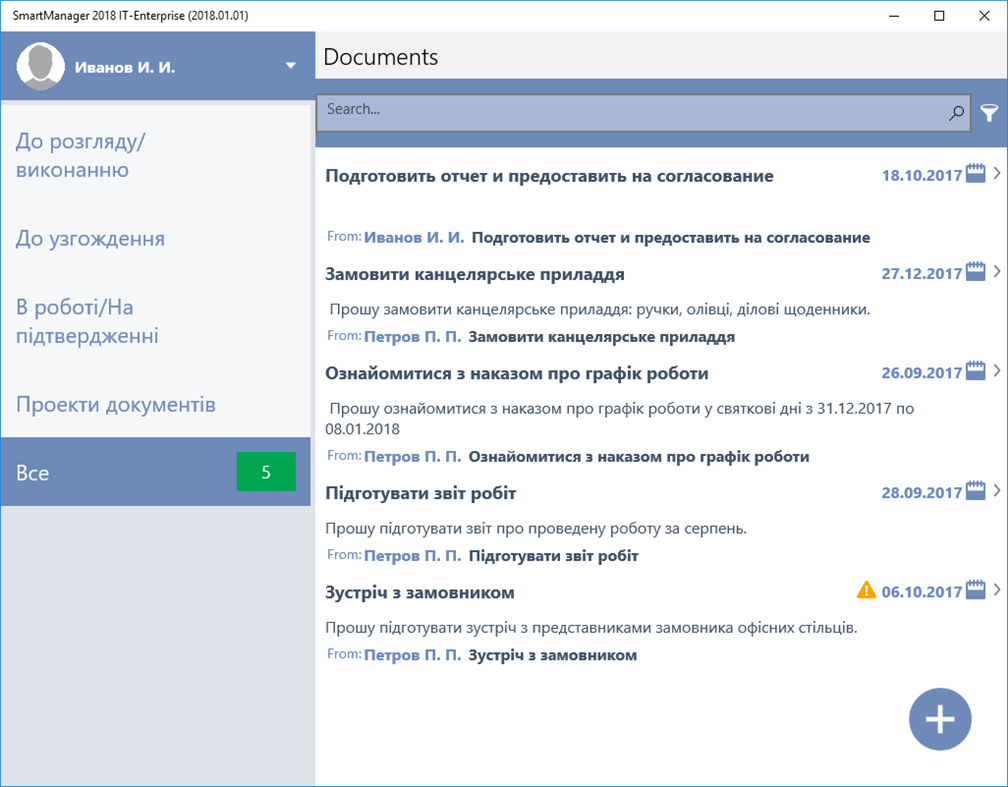Open the calendar icon for date 06.10.2017
The height and width of the screenshot is (787, 1008).
(975, 590)
